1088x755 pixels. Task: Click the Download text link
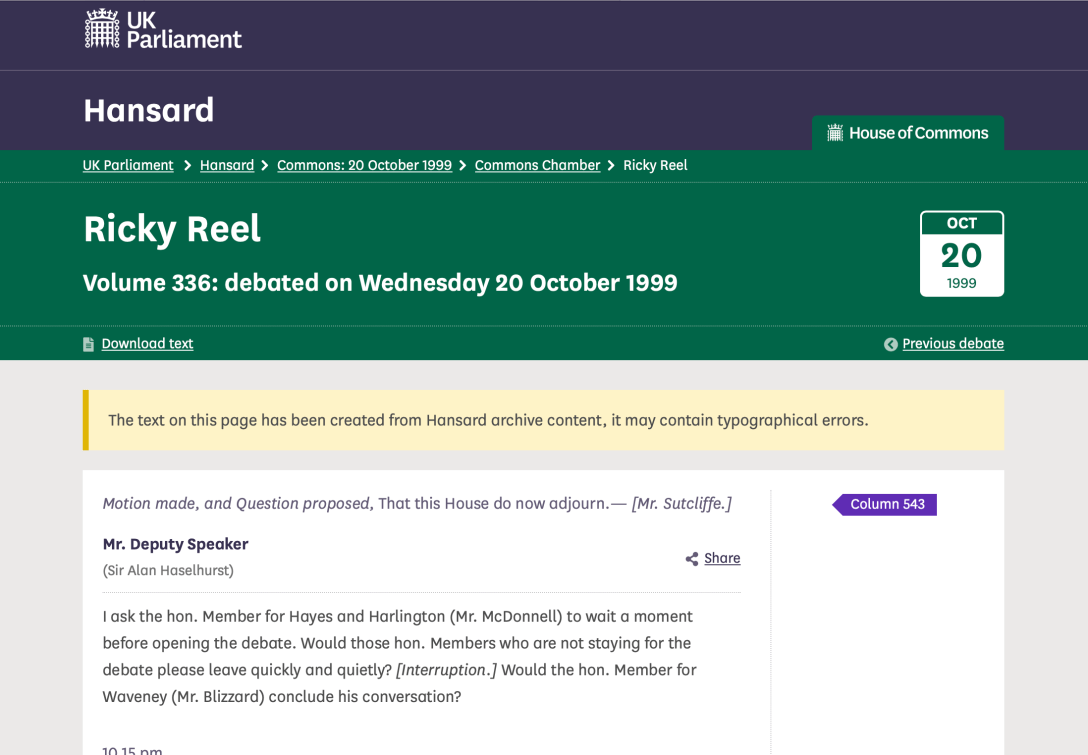[x=147, y=344]
